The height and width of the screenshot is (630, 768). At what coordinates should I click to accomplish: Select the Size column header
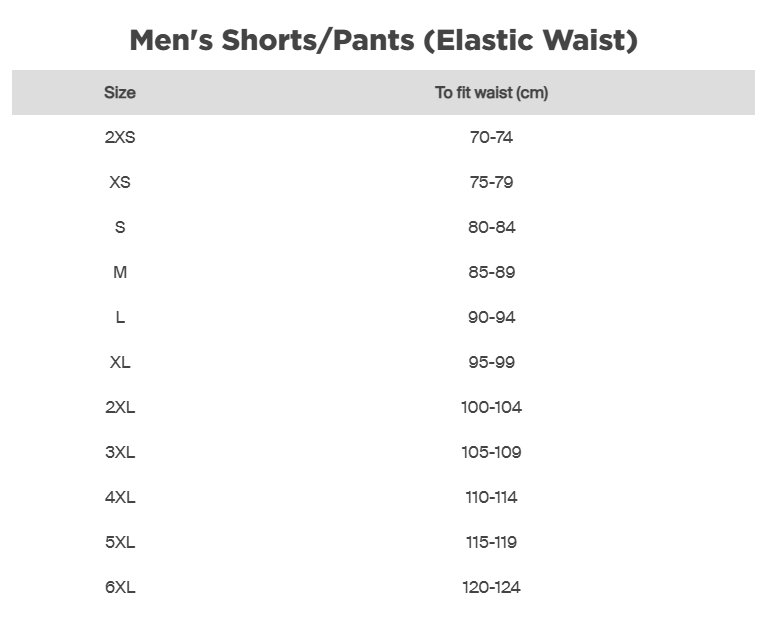[120, 93]
